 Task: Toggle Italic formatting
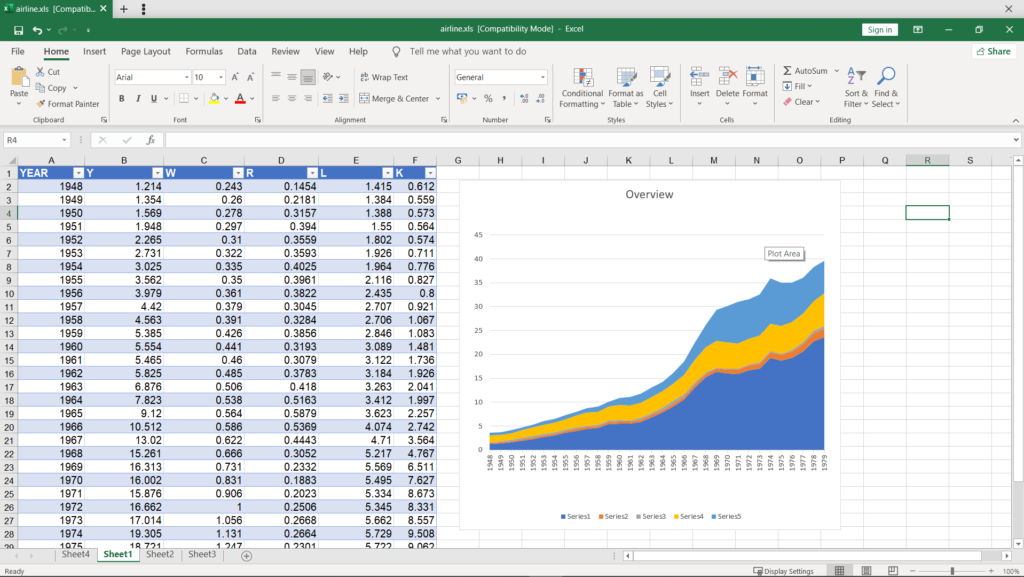pyautogui.click(x=138, y=99)
